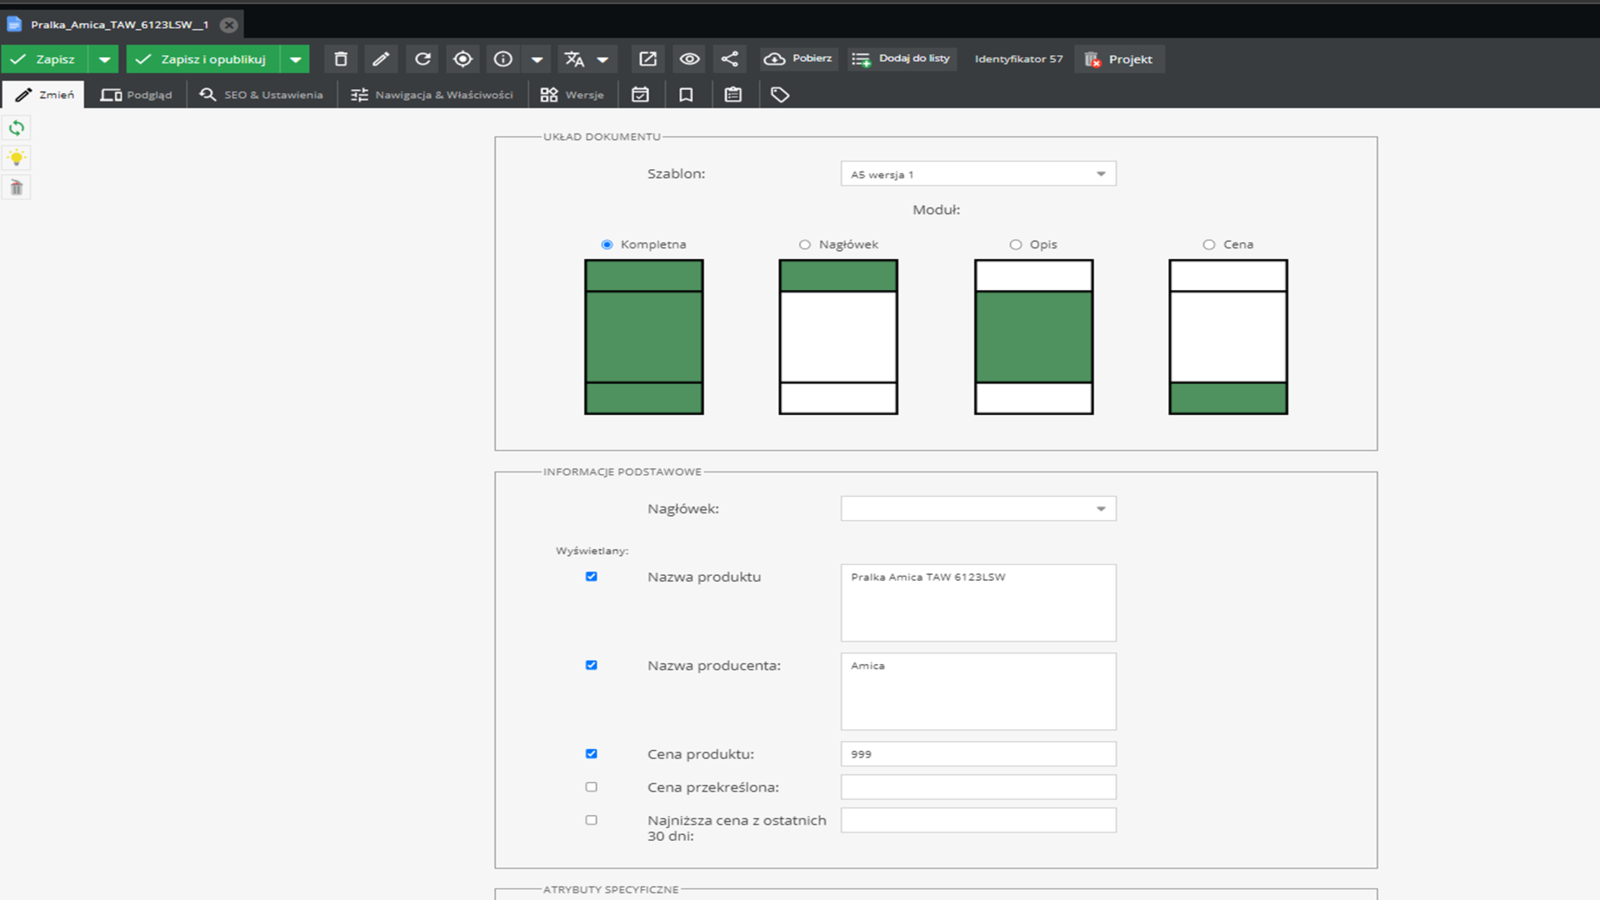Click the notepad schedule icon tab
This screenshot has height=900, width=1600.
pyautogui.click(x=733, y=95)
